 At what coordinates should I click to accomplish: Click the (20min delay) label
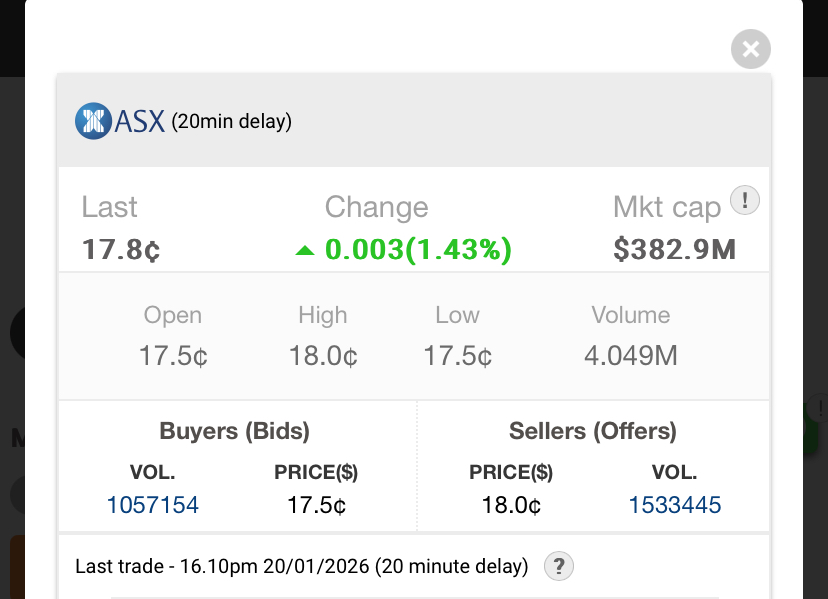point(231,122)
